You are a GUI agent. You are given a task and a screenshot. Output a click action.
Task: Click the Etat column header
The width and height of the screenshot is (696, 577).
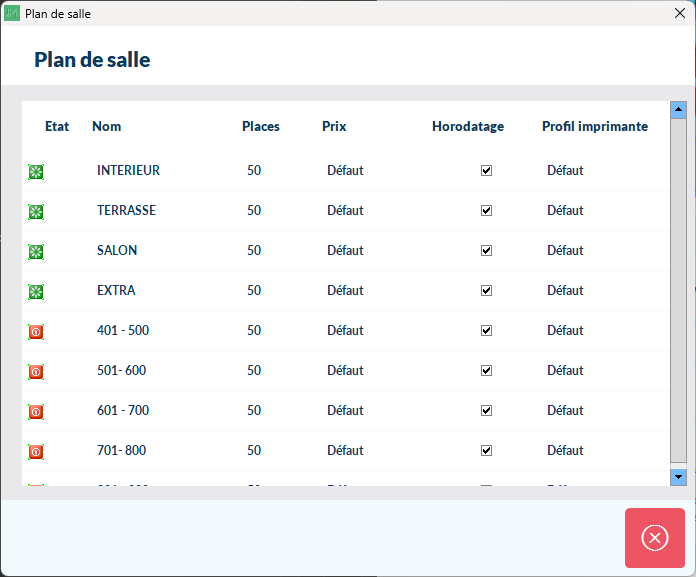(x=57, y=126)
